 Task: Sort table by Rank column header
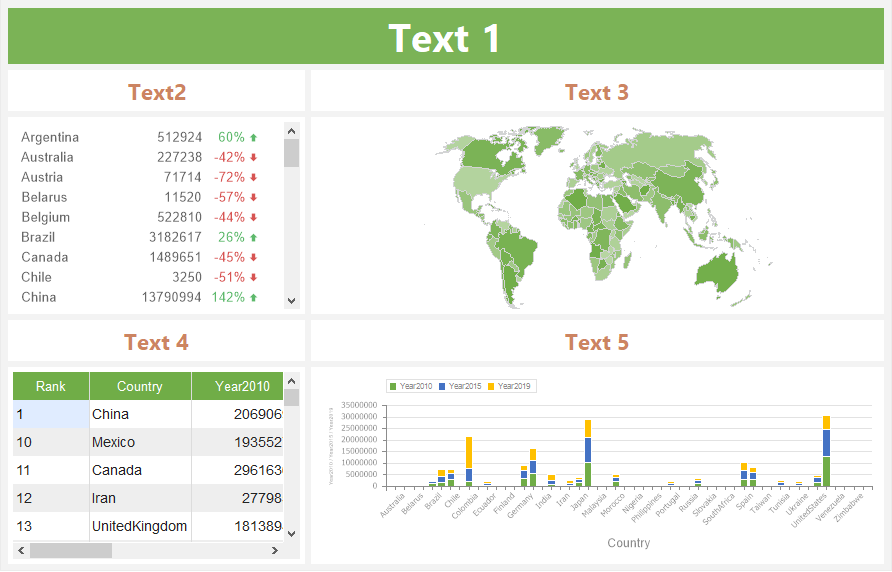tap(51, 387)
